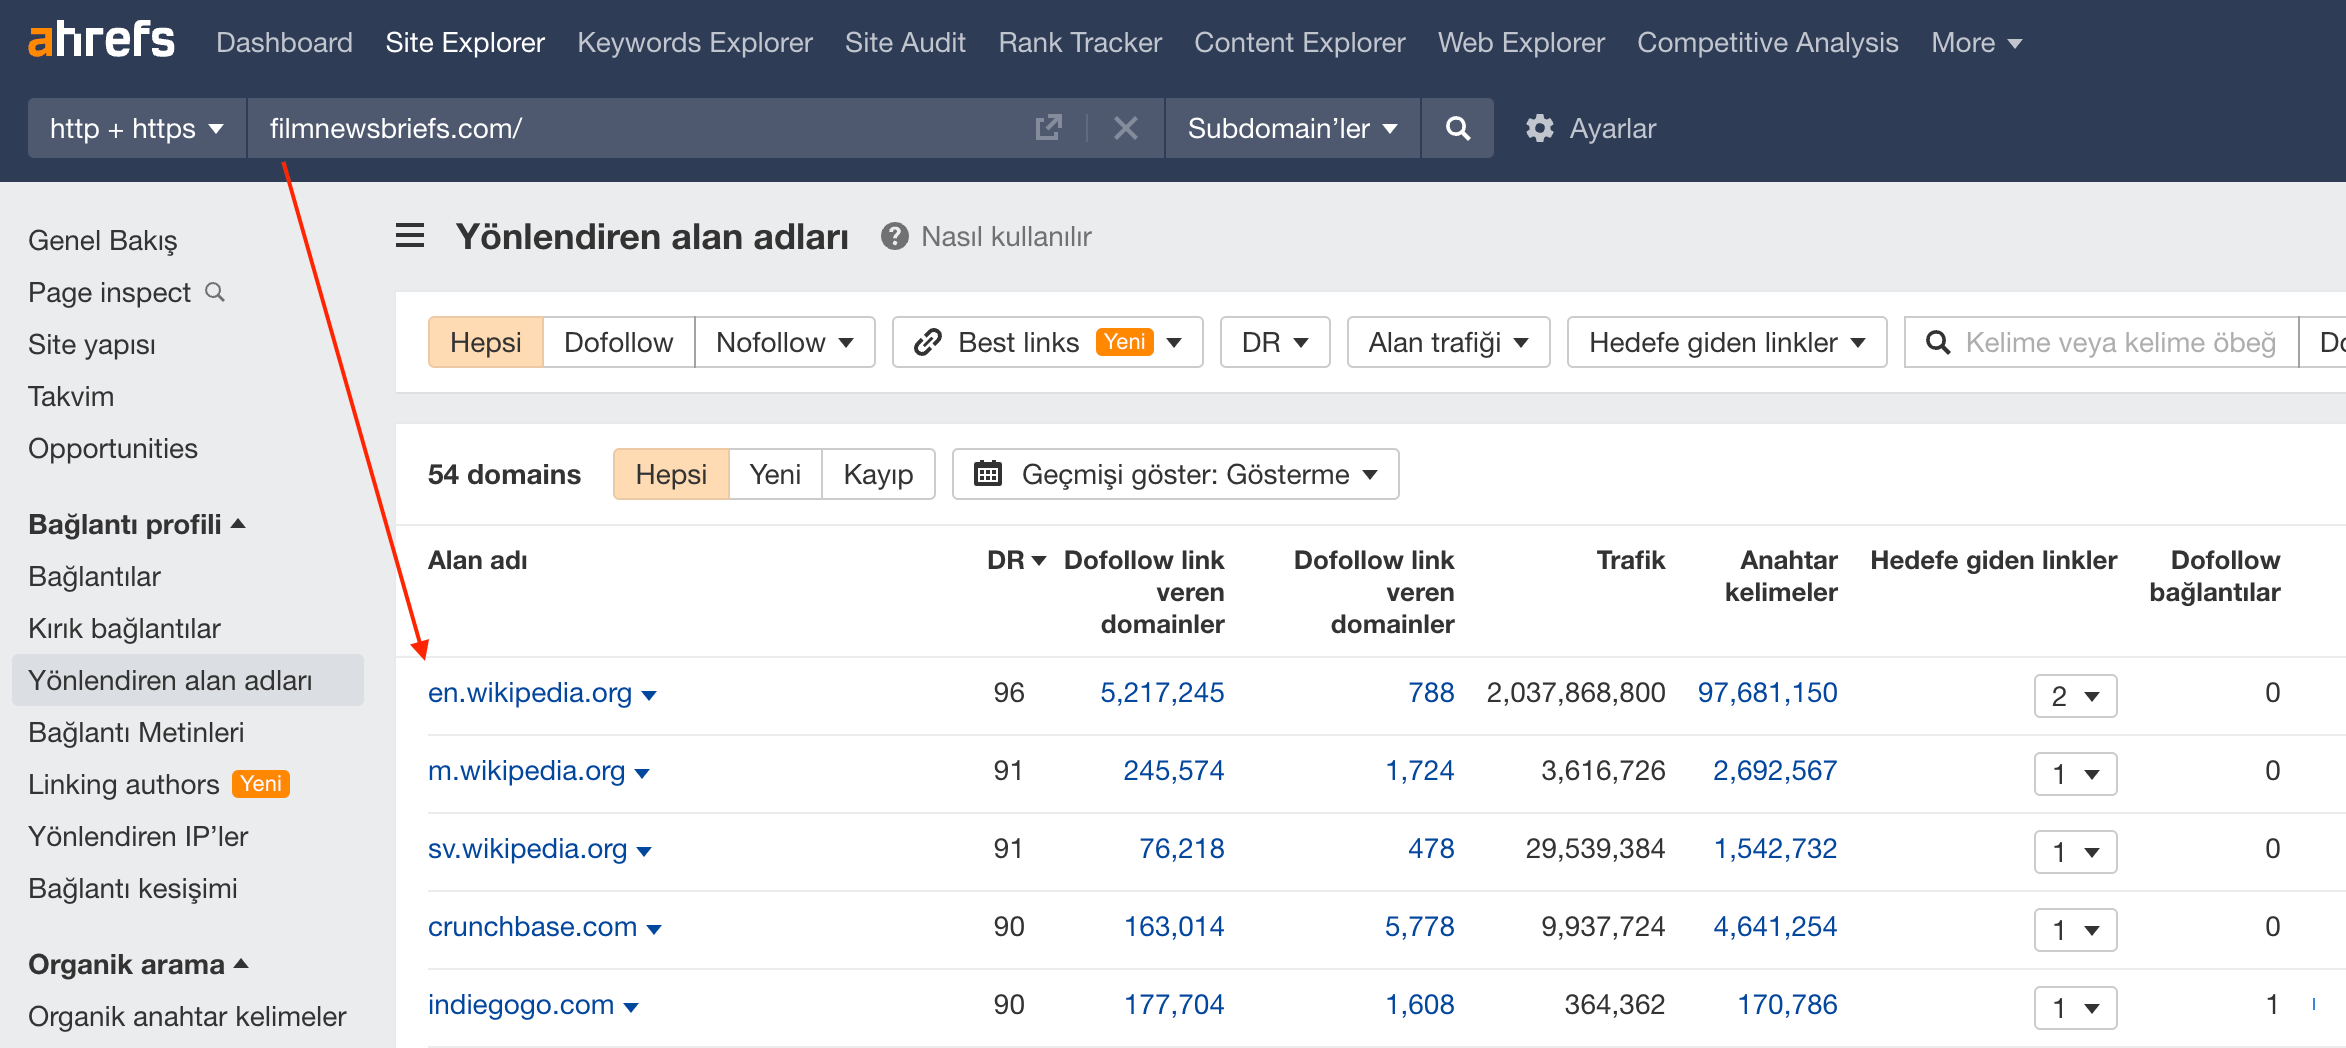
Task: Click 5,217,245 dofollow domains value
Action: click(1162, 692)
